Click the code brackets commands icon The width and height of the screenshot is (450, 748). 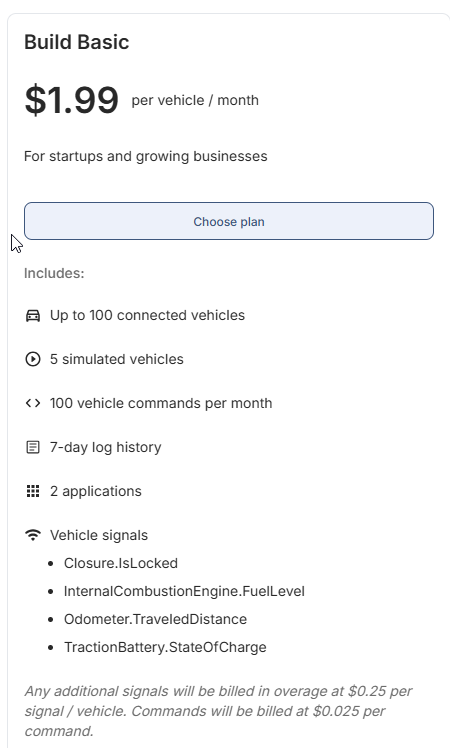(33, 403)
